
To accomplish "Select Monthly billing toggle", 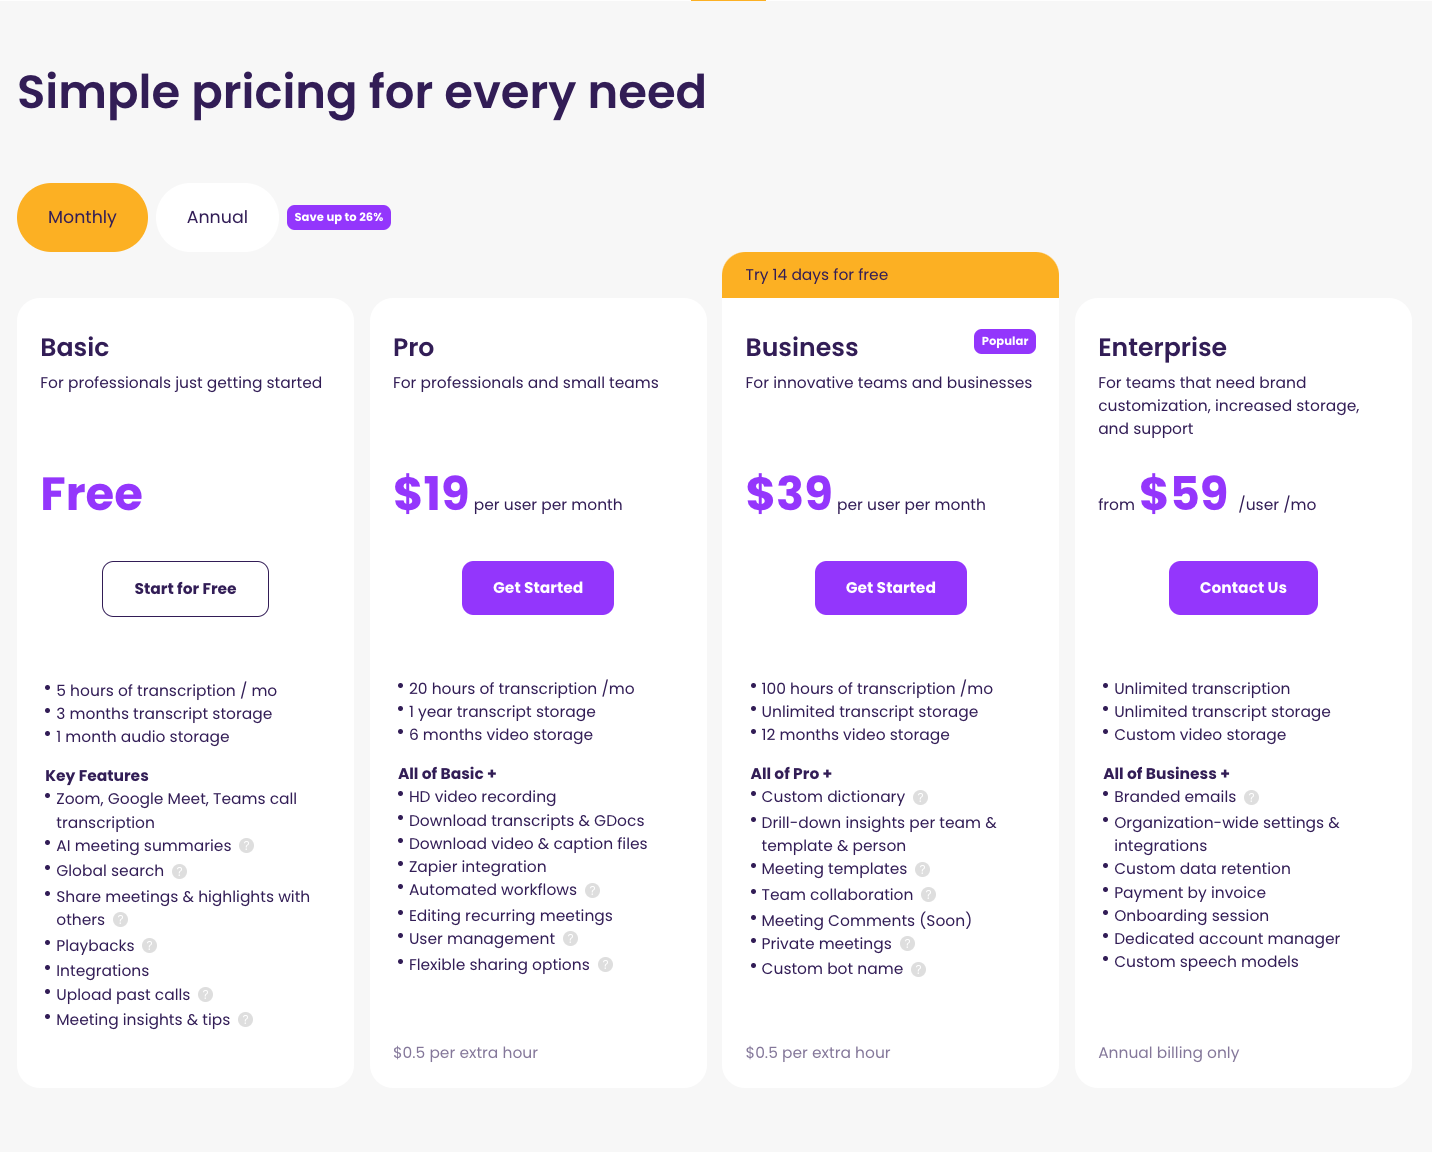I will [82, 217].
